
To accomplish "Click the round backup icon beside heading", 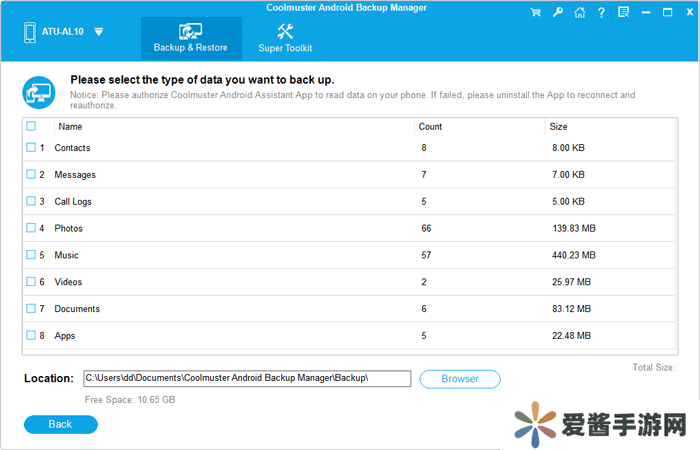I will (x=38, y=92).
